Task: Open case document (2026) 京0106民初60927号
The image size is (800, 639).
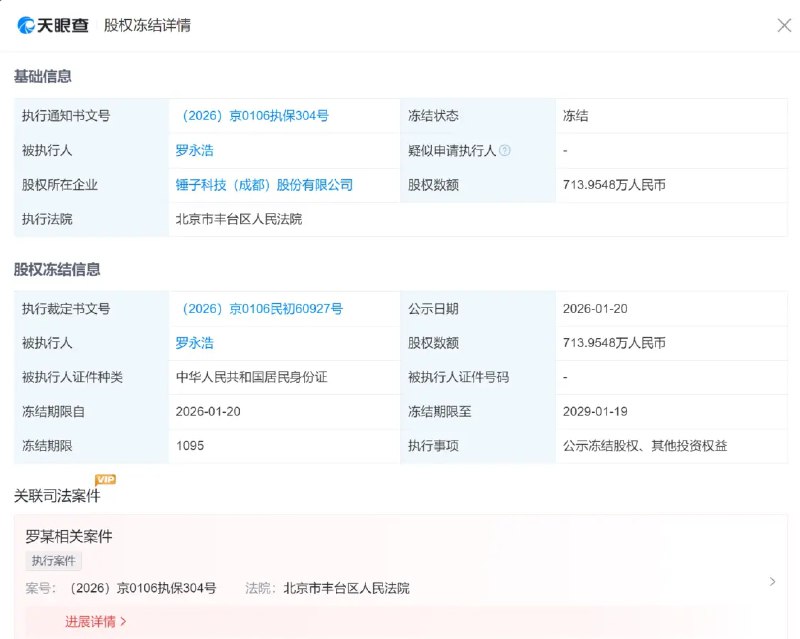Action: coord(262,308)
